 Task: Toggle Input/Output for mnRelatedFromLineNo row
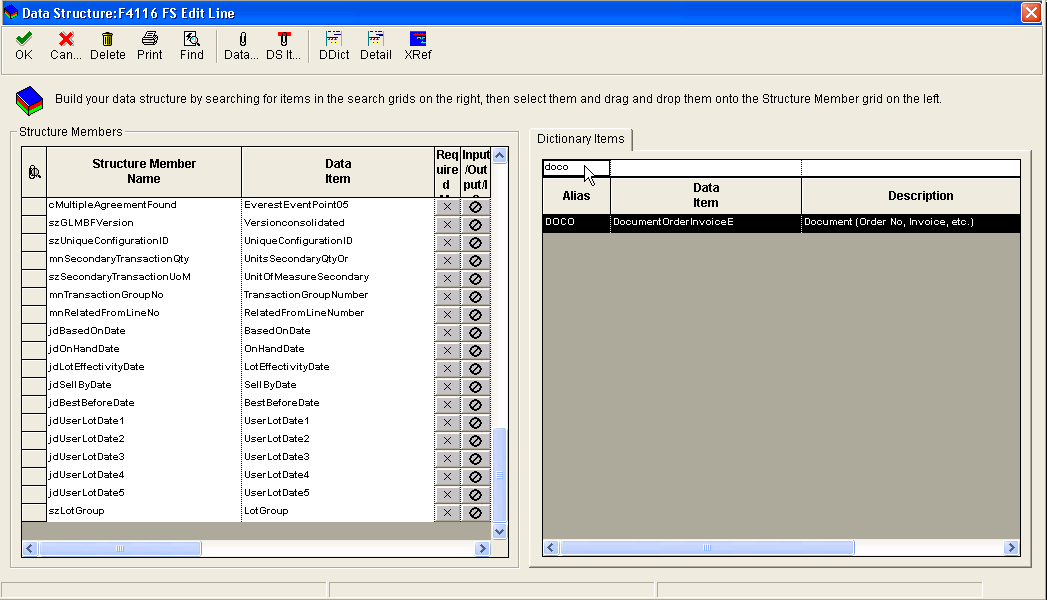point(475,315)
